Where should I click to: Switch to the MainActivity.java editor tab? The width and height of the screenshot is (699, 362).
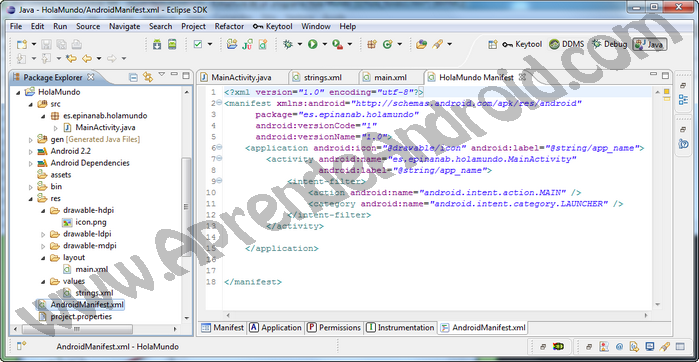coord(243,78)
